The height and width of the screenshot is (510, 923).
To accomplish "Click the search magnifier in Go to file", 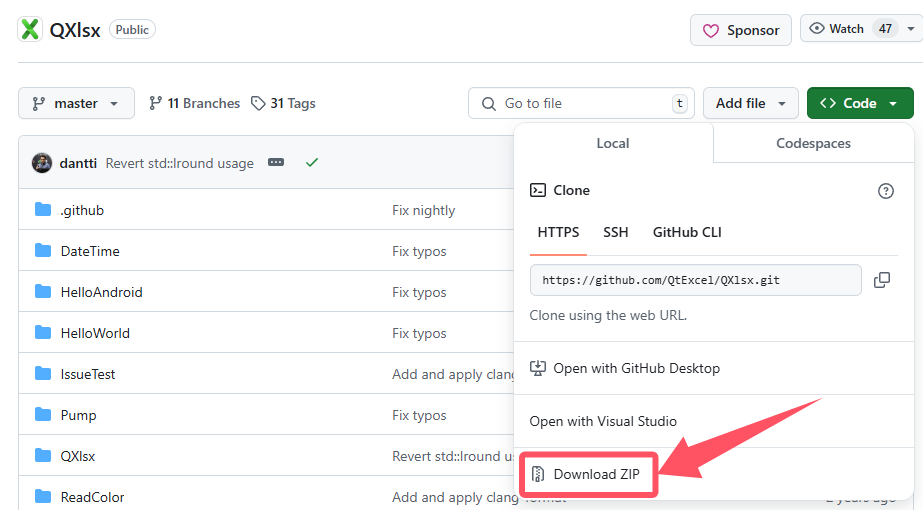I will point(489,104).
